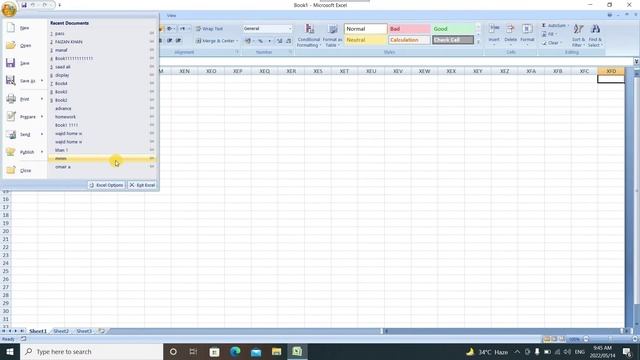Click the taskbar search box
The image size is (640, 360).
tap(91, 351)
